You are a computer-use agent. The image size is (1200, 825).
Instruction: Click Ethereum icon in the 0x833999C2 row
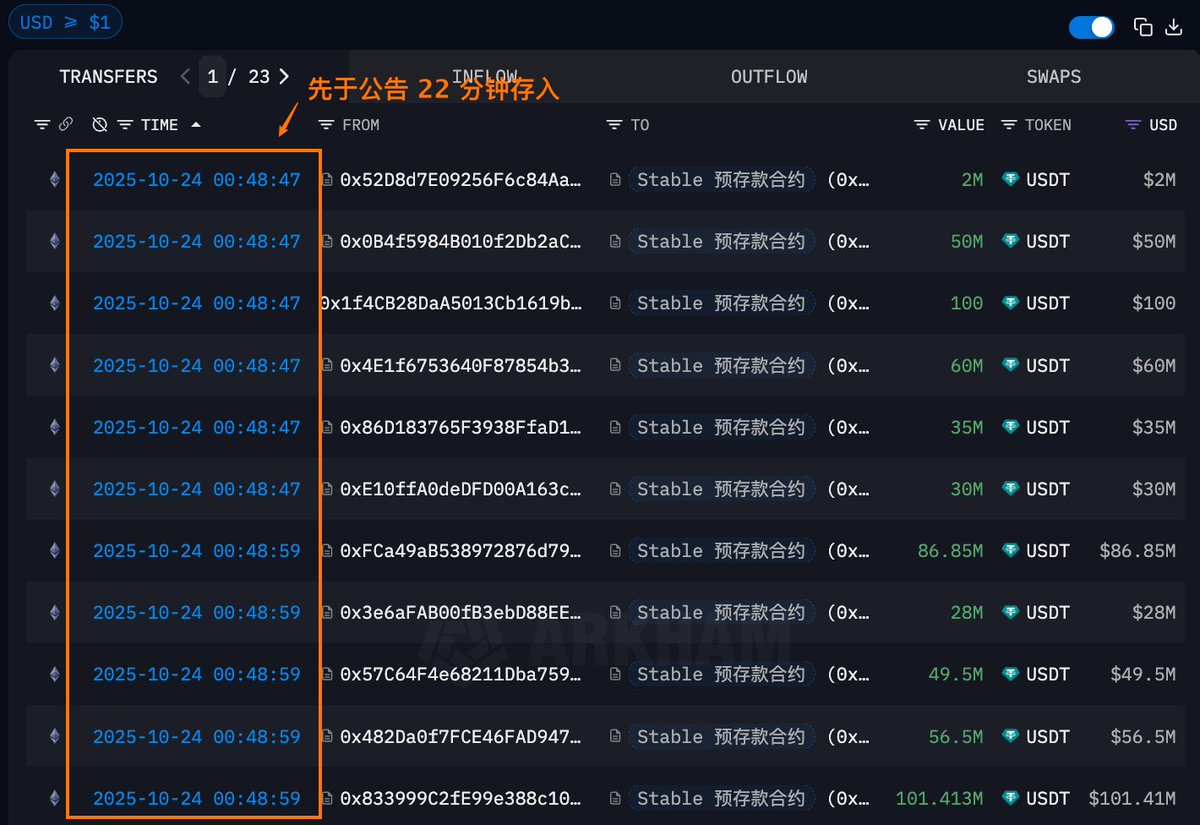pyautogui.click(x=54, y=799)
